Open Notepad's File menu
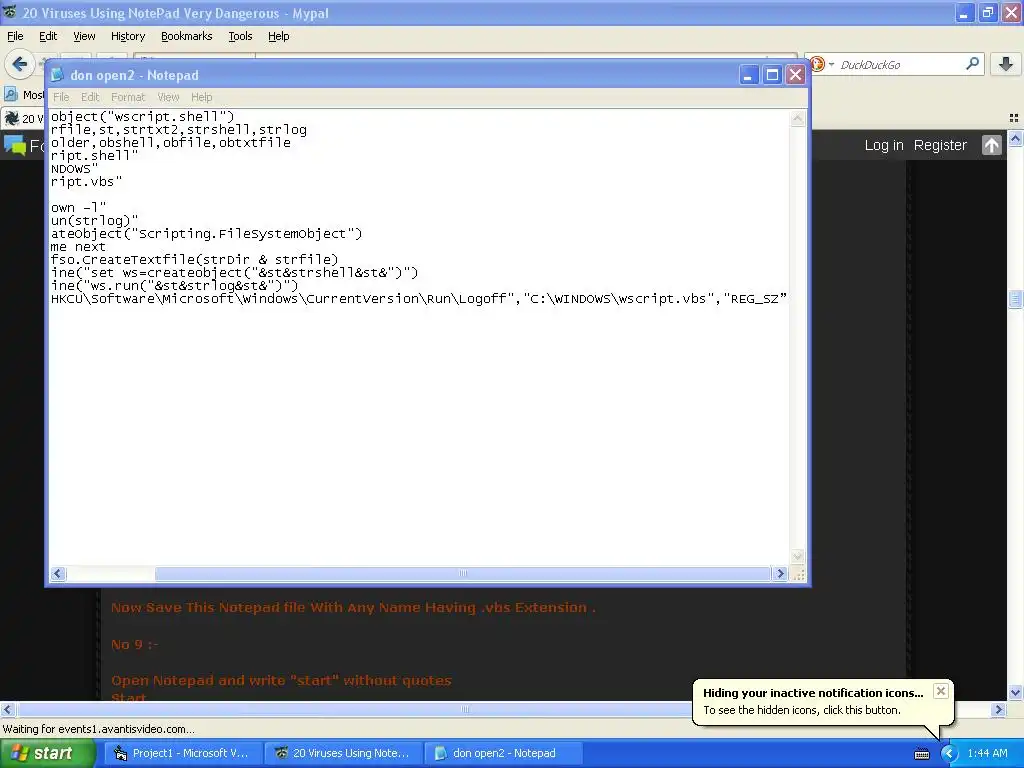This screenshot has width=1024, height=768. [61, 97]
